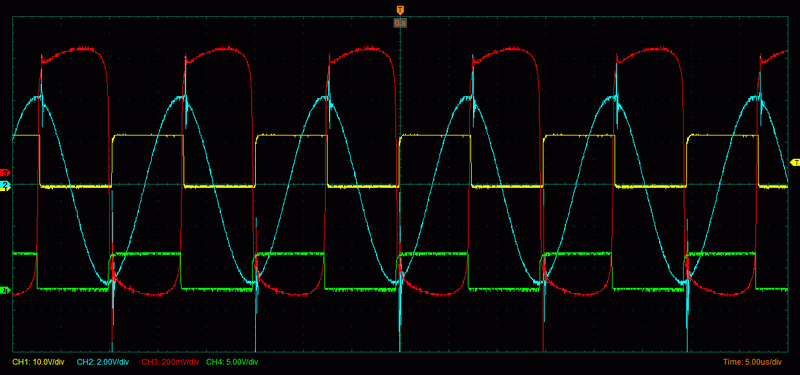The image size is (800, 375).
Task: Select the cyan channel 2 ground marker
Action: [6, 184]
